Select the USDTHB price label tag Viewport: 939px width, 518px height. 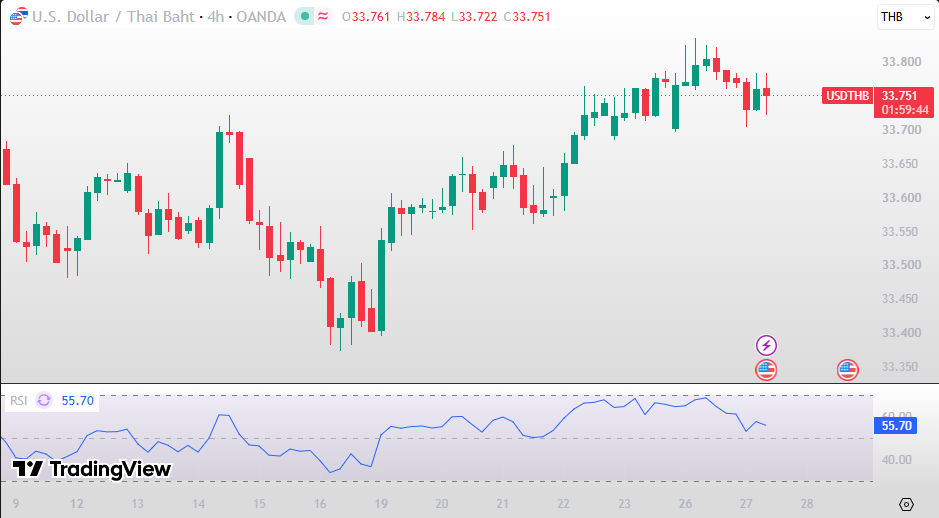tap(847, 96)
